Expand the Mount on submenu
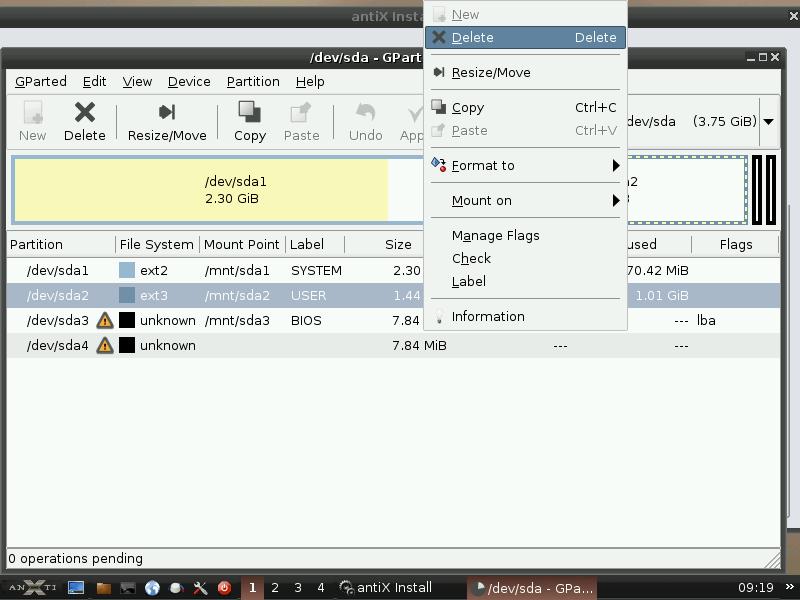800x600 pixels. point(525,201)
